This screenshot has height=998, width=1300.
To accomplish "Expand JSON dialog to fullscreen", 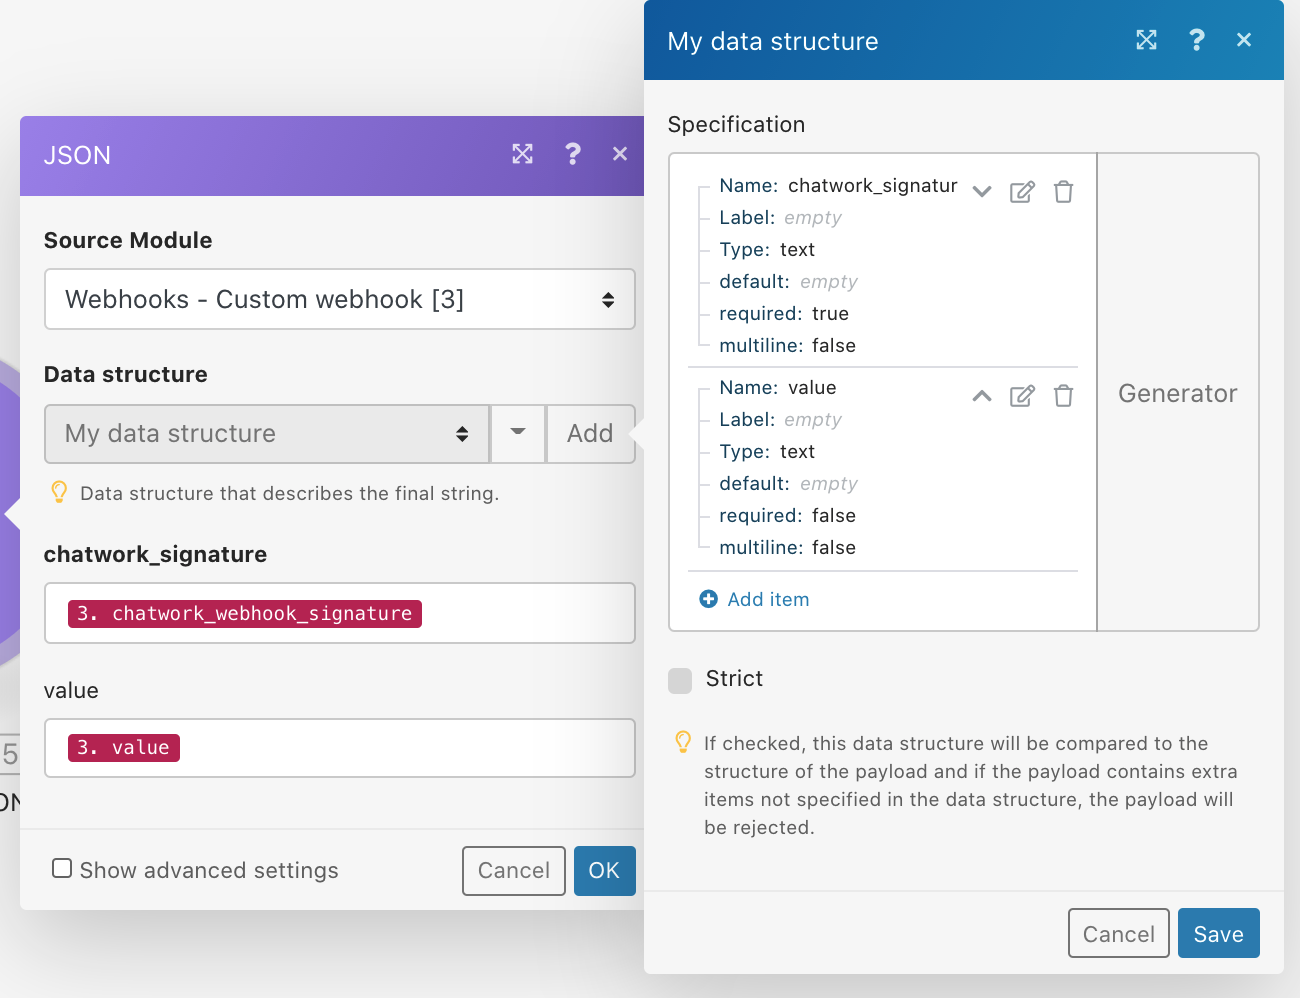I will click(x=522, y=154).
